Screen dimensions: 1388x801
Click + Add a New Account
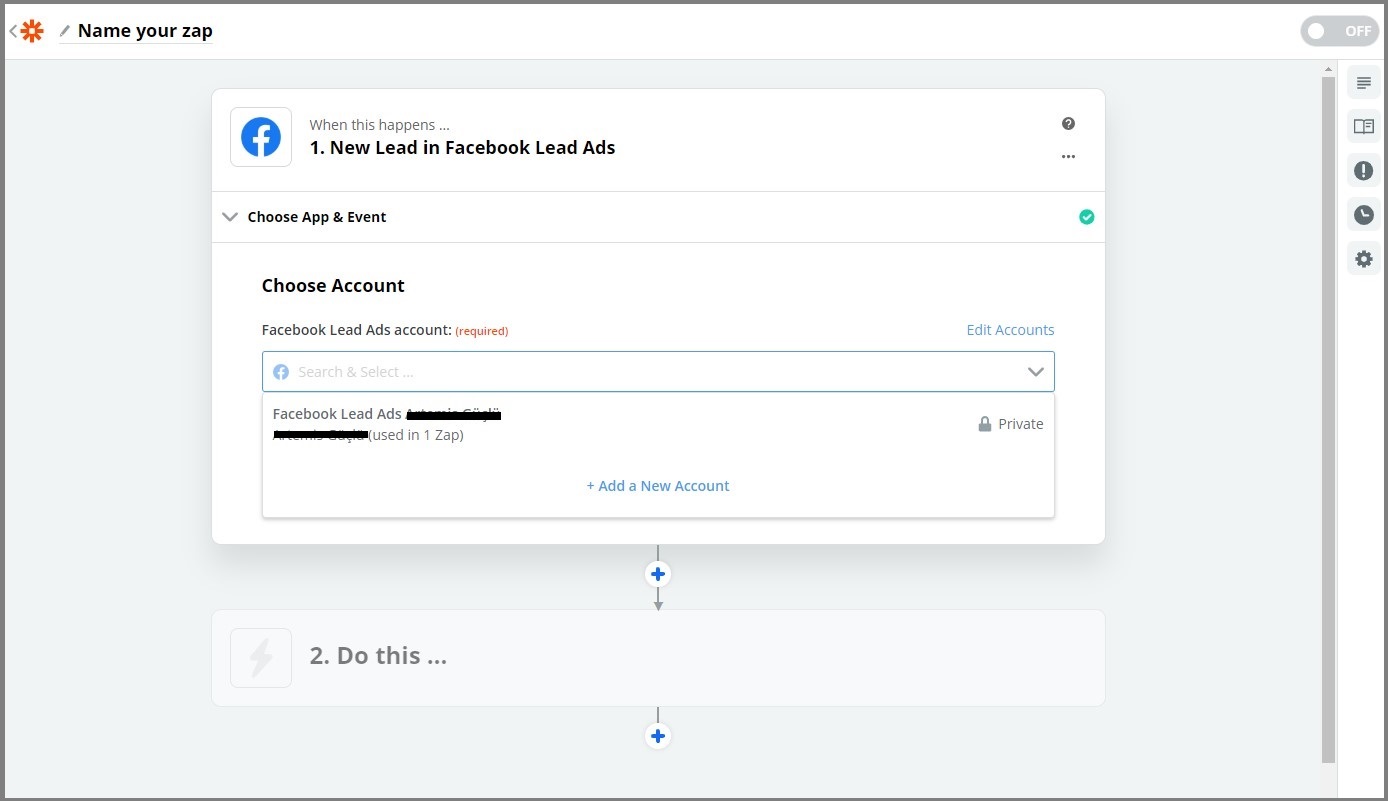[x=658, y=486]
